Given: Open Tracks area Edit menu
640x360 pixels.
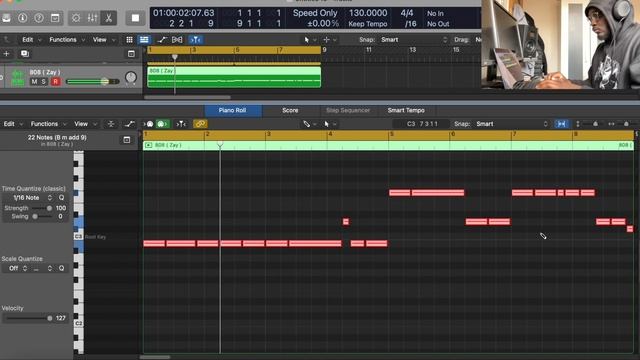Looking at the screenshot, I should (x=31, y=40).
